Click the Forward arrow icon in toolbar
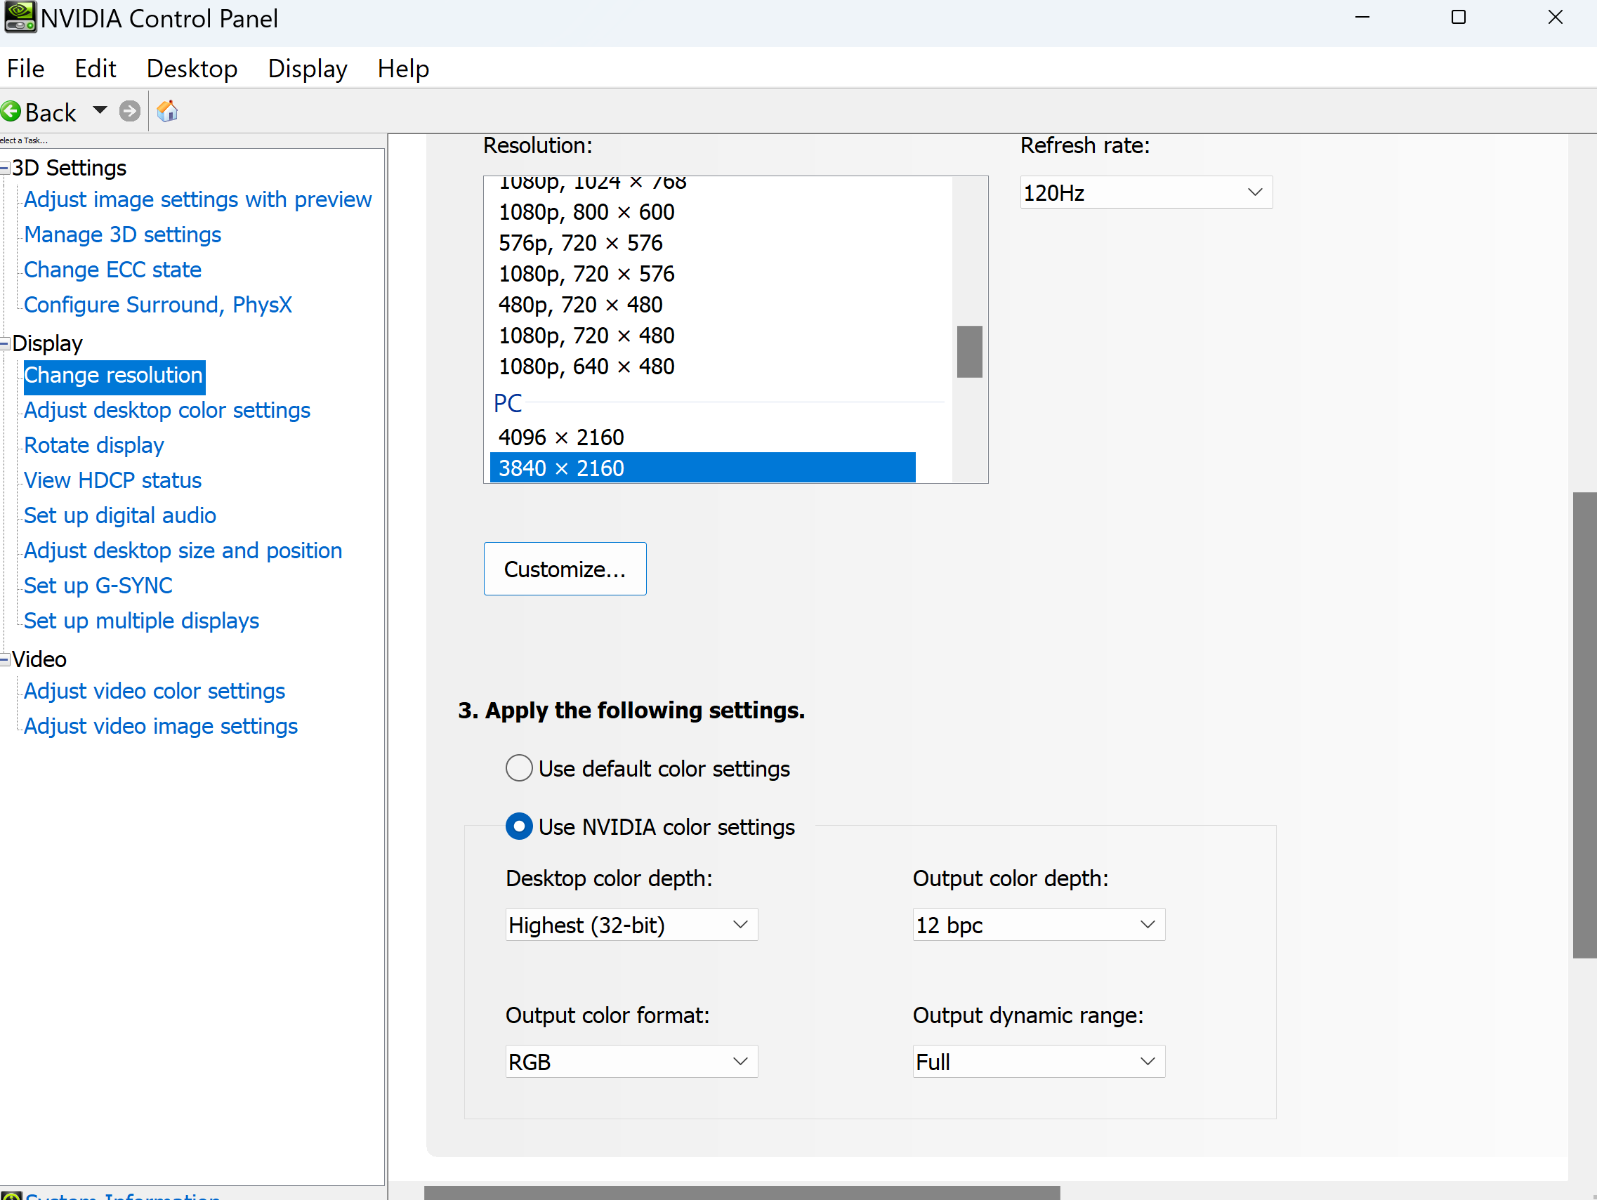Viewport: 1597px width, 1200px height. pos(130,111)
